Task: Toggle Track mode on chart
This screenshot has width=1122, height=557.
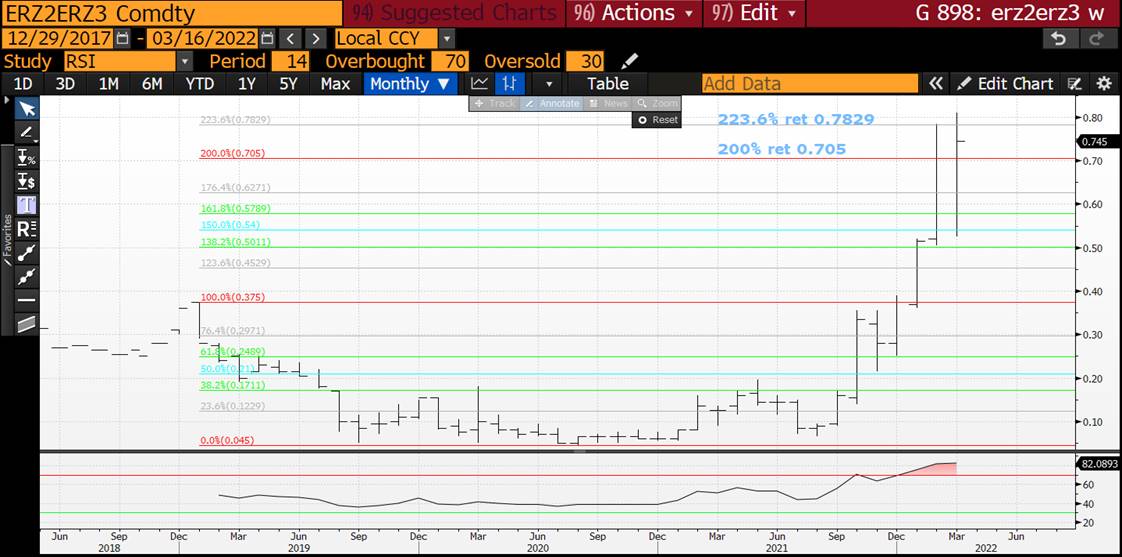Action: [x=494, y=103]
